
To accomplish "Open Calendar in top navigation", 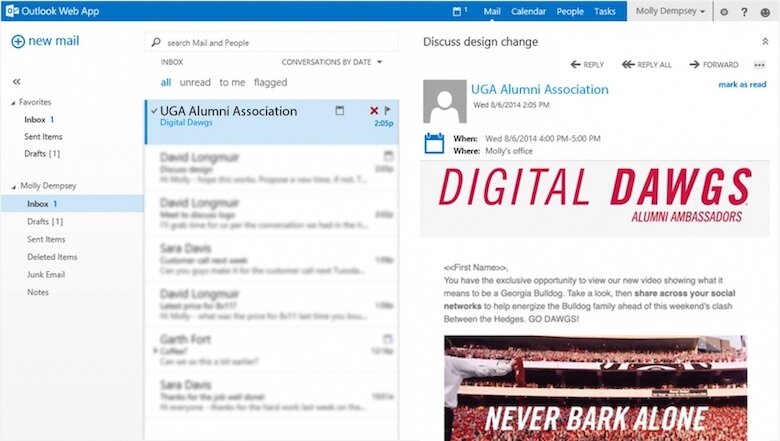I will (x=528, y=11).
